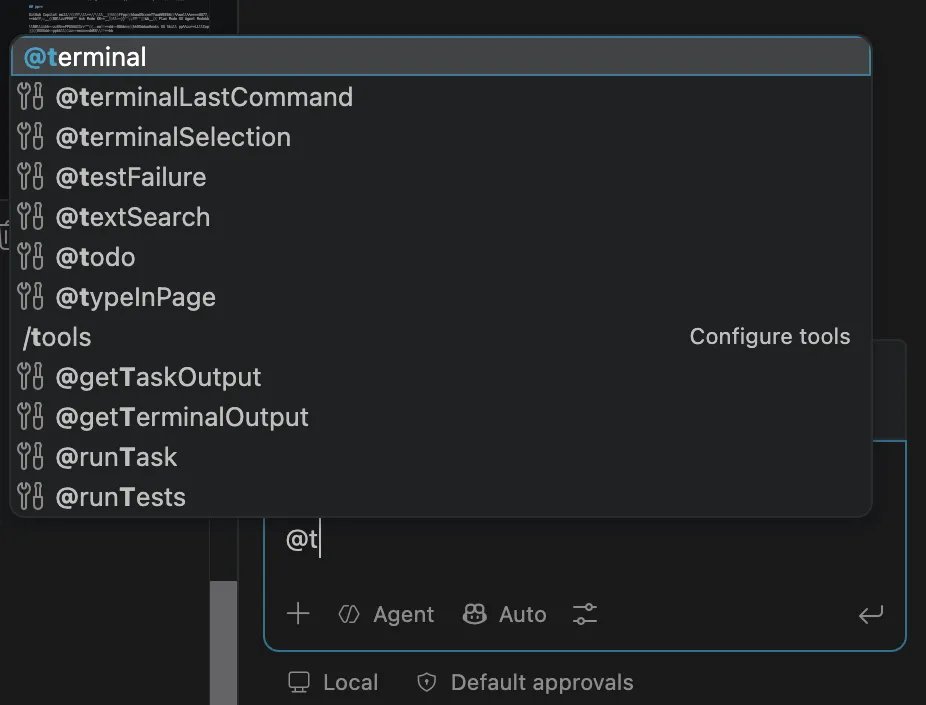Click Default approvals shield button
926x705 pixels.
point(525,682)
